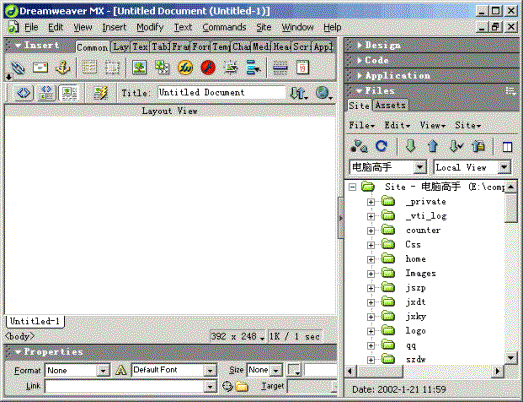The width and height of the screenshot is (523, 402).
Task: Insert date icon
Action: (x=303, y=68)
